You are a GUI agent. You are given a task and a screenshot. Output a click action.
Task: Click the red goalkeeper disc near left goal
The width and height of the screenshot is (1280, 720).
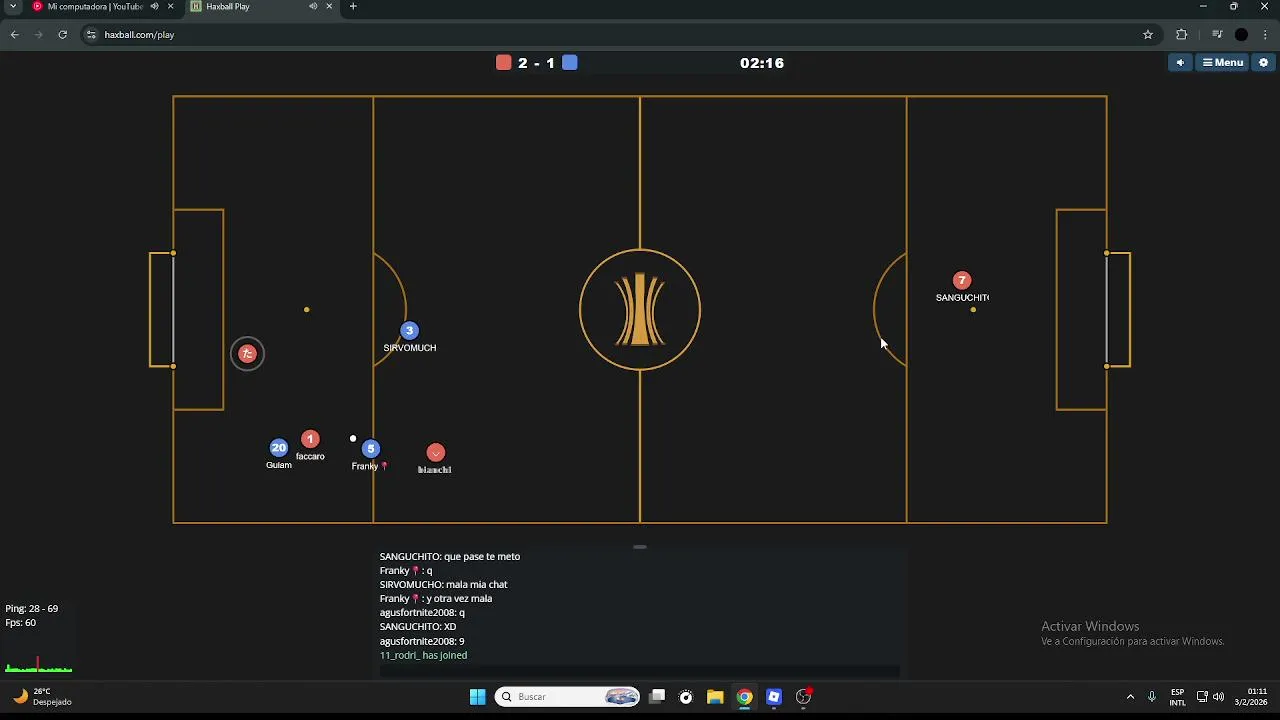coord(248,353)
